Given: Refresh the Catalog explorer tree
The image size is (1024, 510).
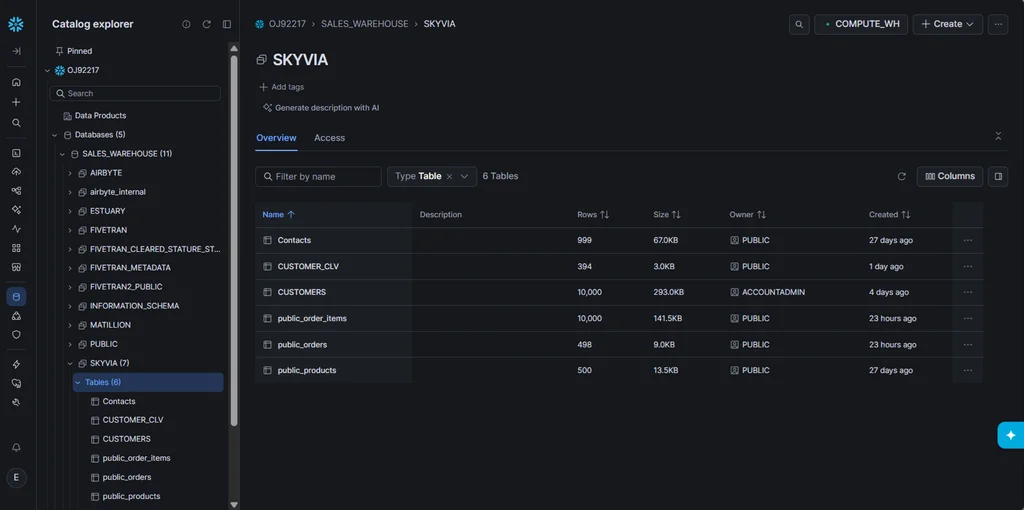Looking at the screenshot, I should pyautogui.click(x=206, y=24).
